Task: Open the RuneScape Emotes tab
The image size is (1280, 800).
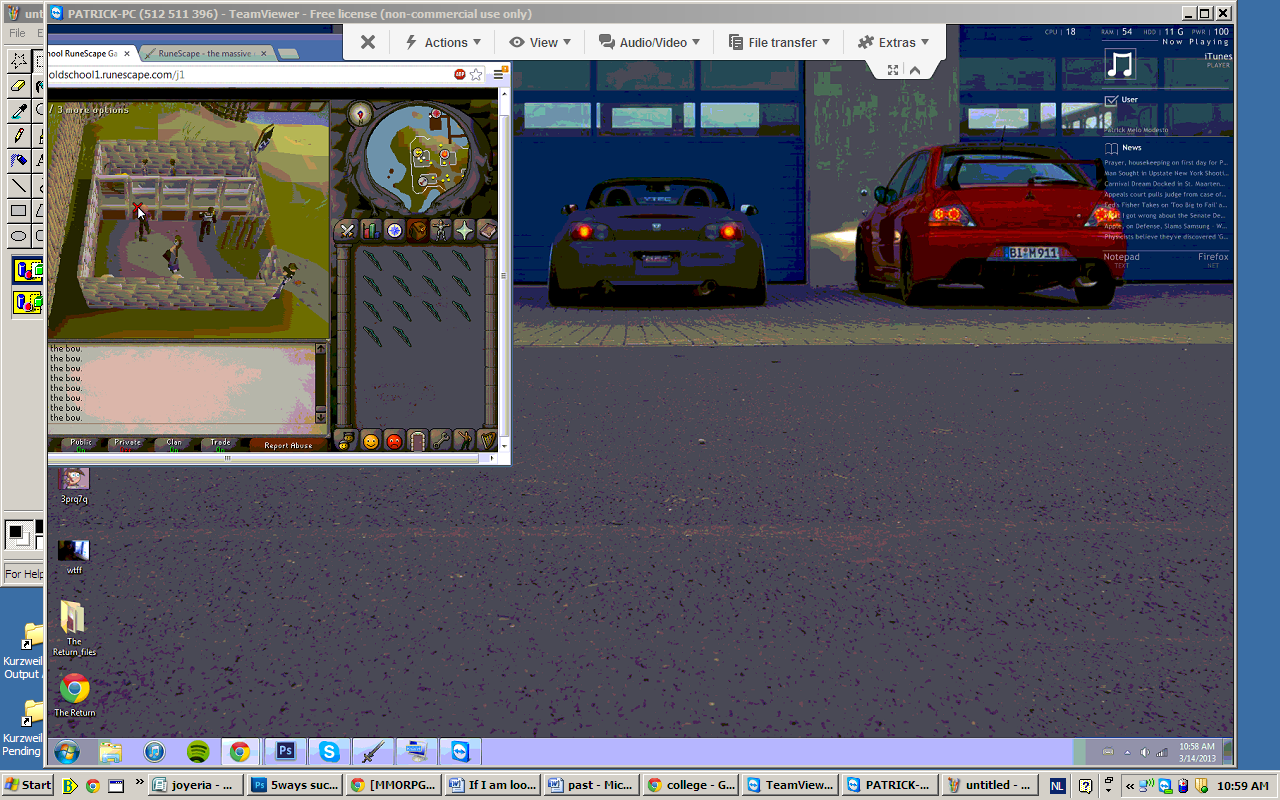Action: 465,440
